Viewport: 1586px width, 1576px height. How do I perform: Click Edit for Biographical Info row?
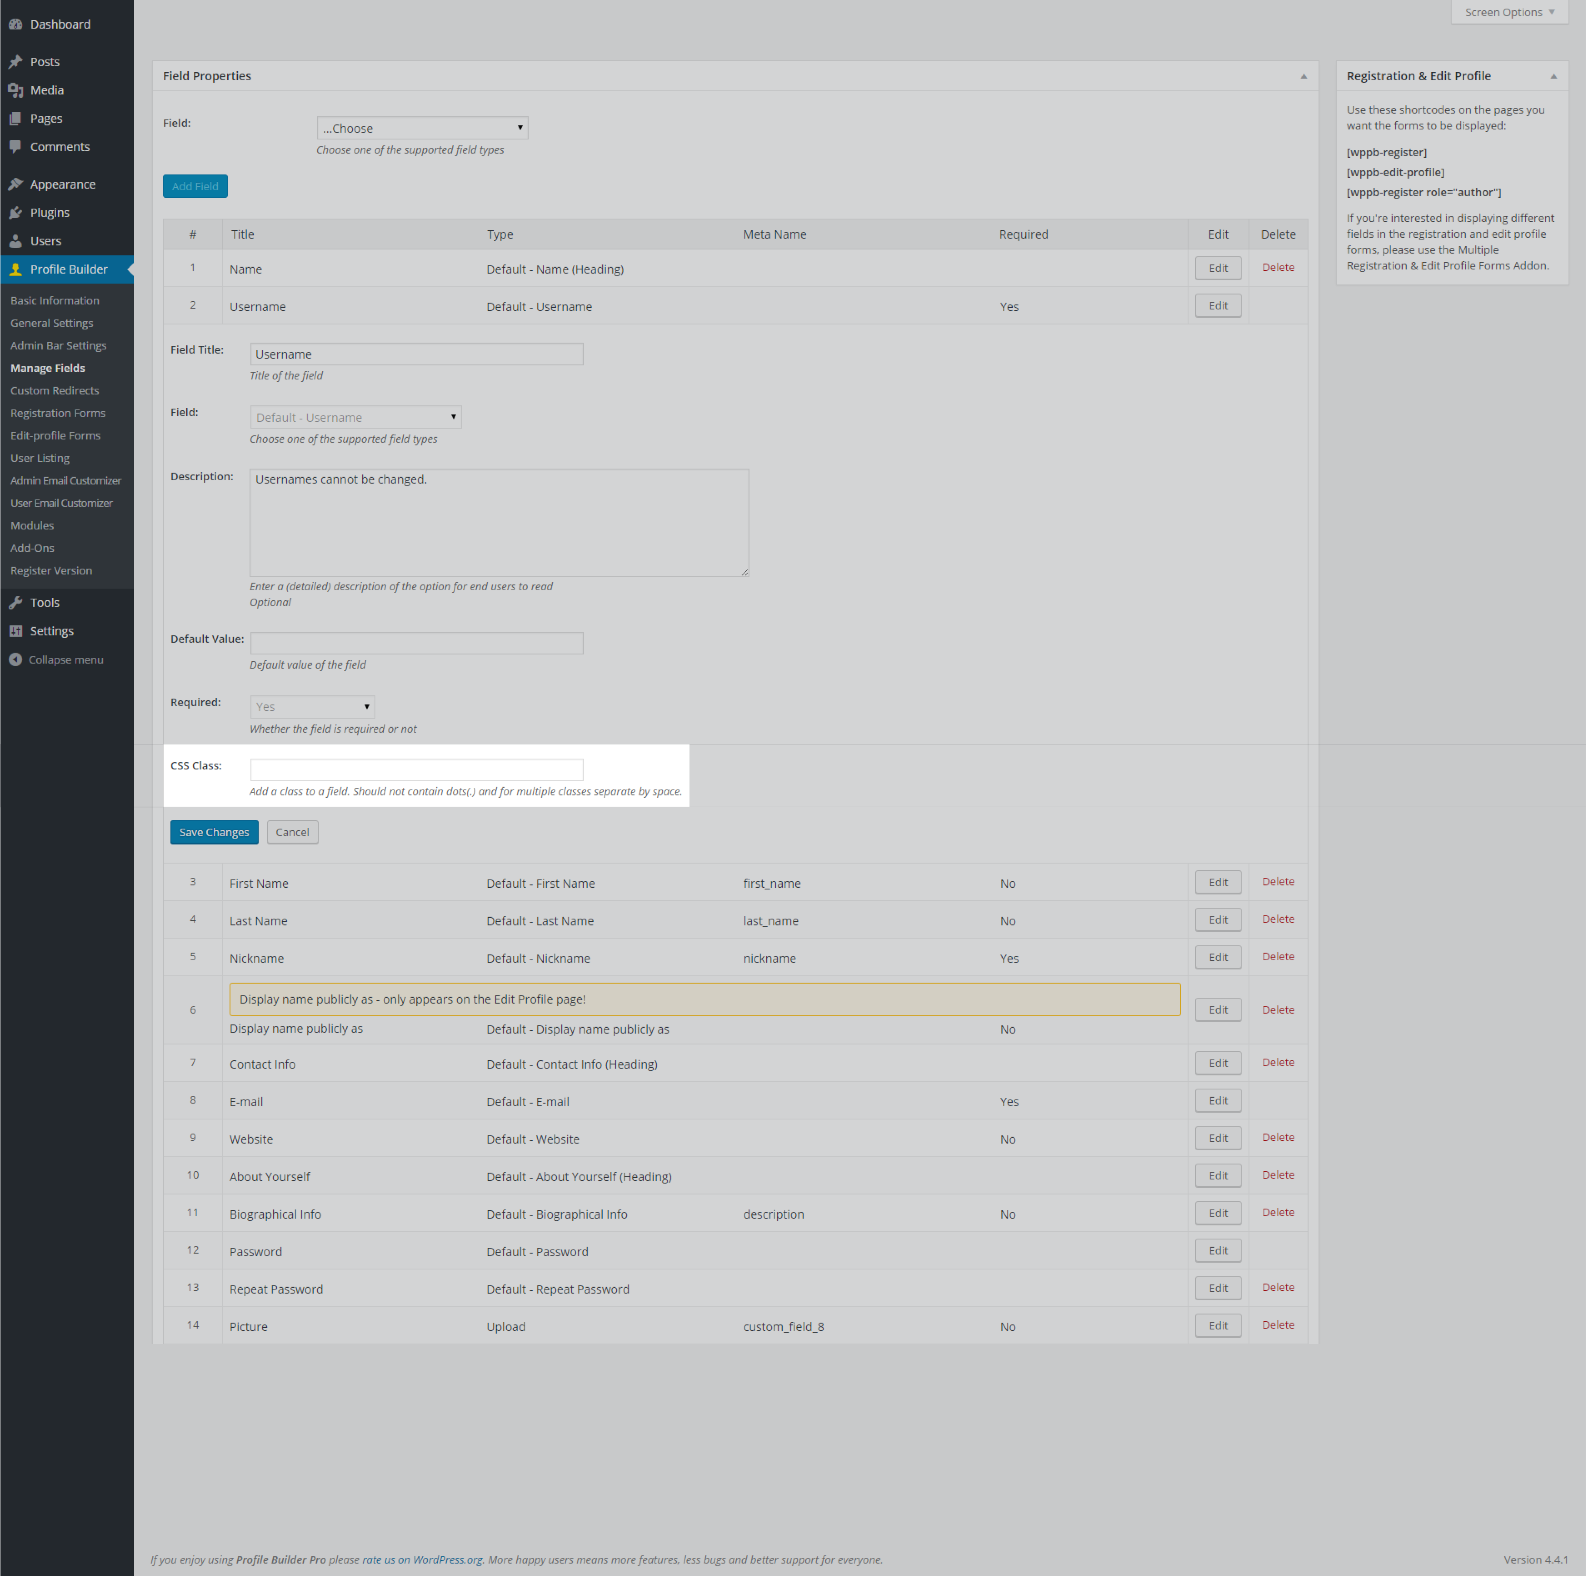click(1218, 1213)
